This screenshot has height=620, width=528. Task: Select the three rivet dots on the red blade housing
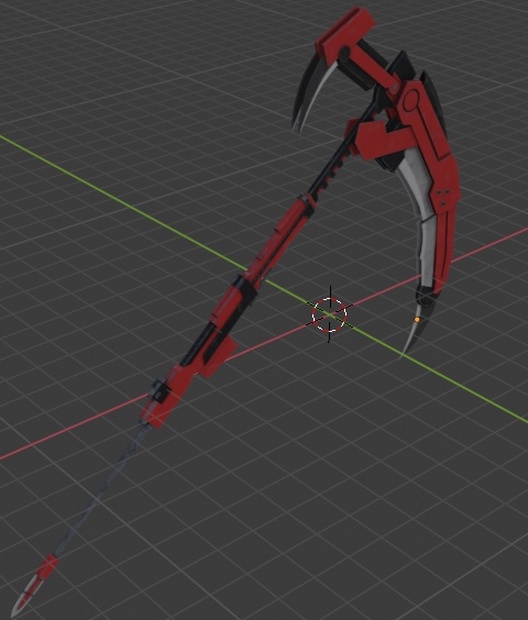coord(443,196)
